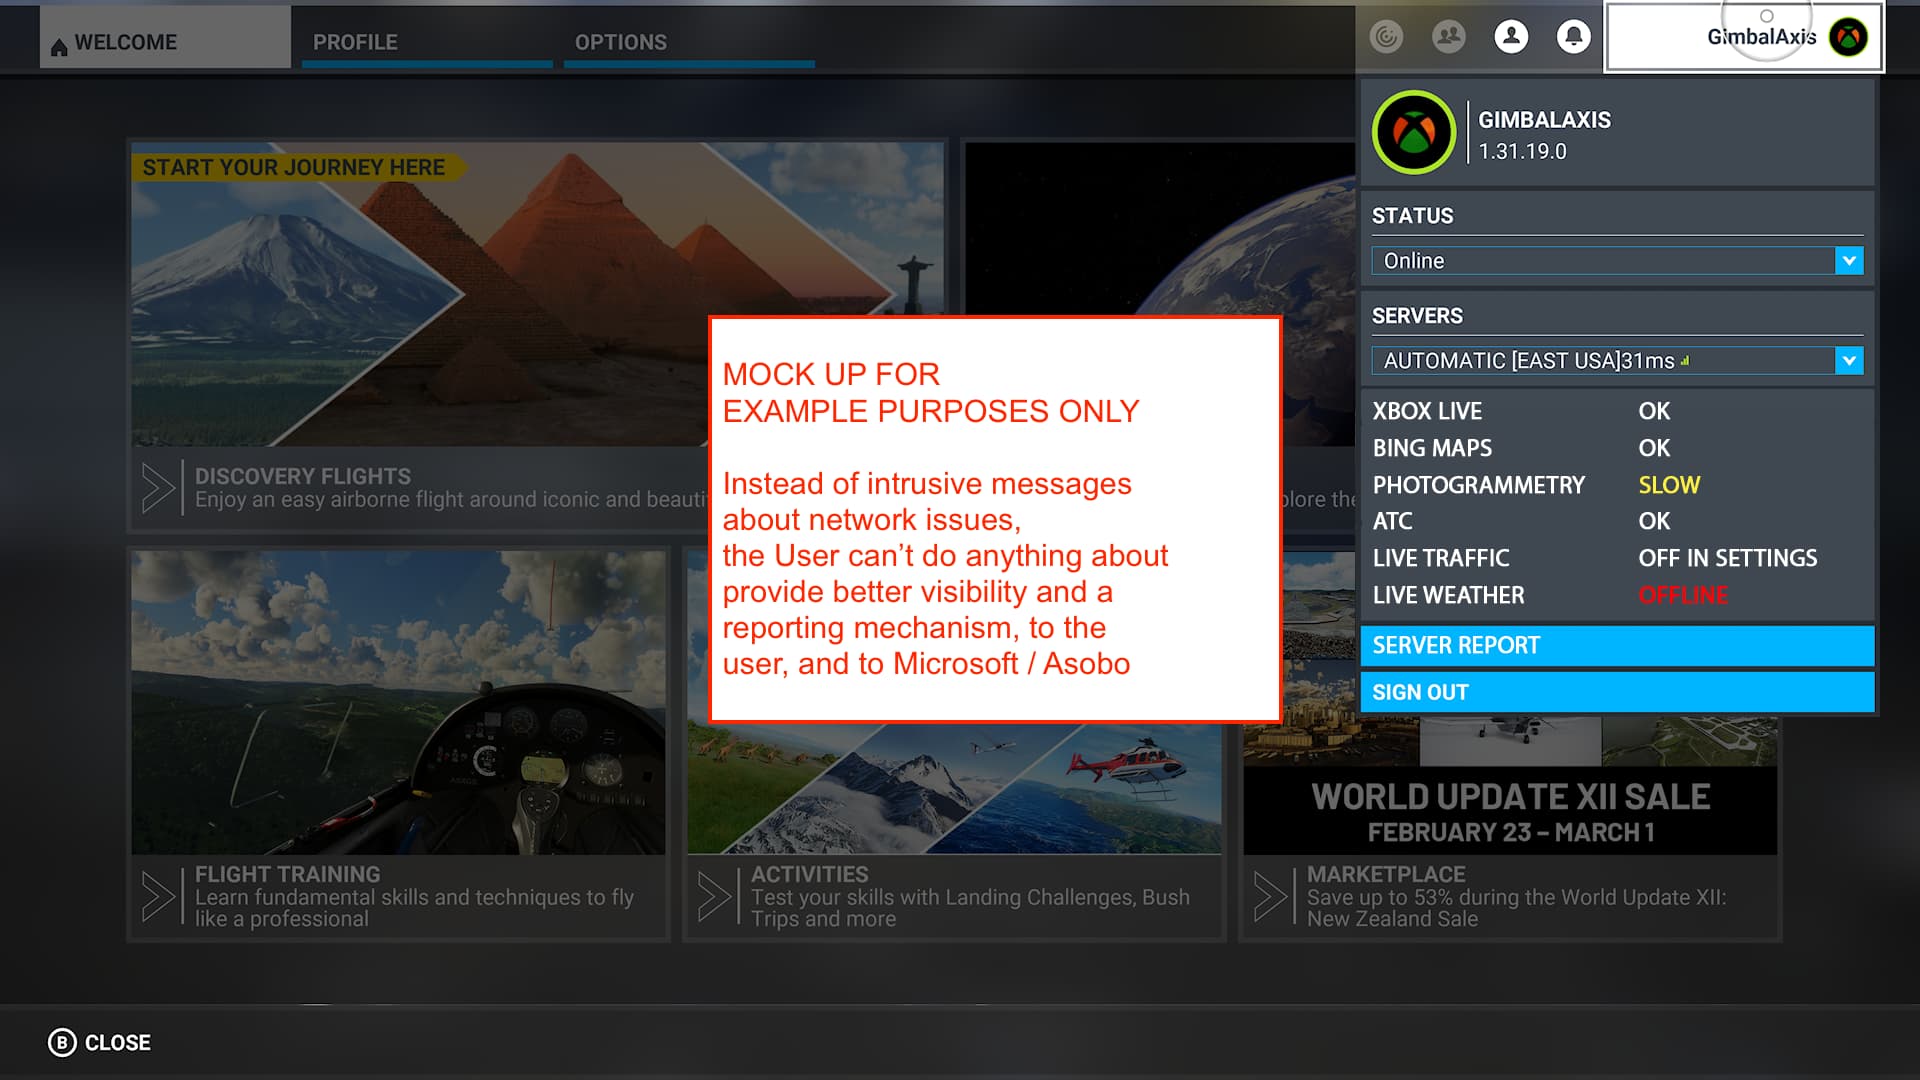The width and height of the screenshot is (1920, 1080).
Task: Click the Discovery Flights arrow icon
Action: (158, 488)
